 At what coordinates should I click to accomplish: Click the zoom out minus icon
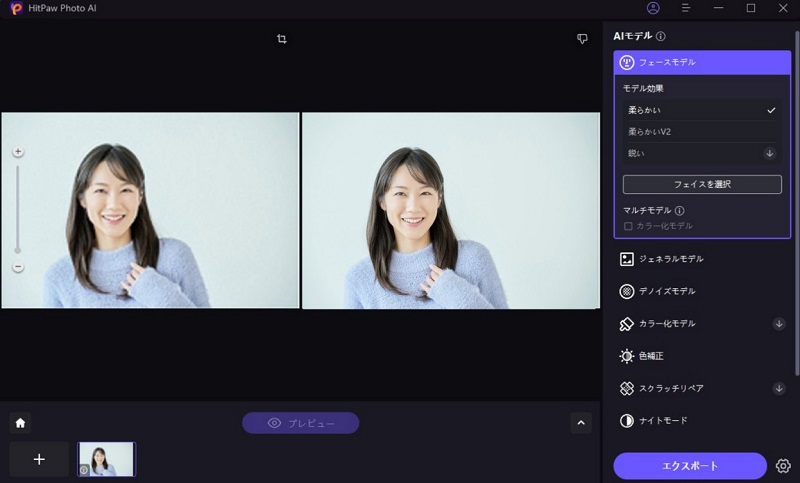18,267
